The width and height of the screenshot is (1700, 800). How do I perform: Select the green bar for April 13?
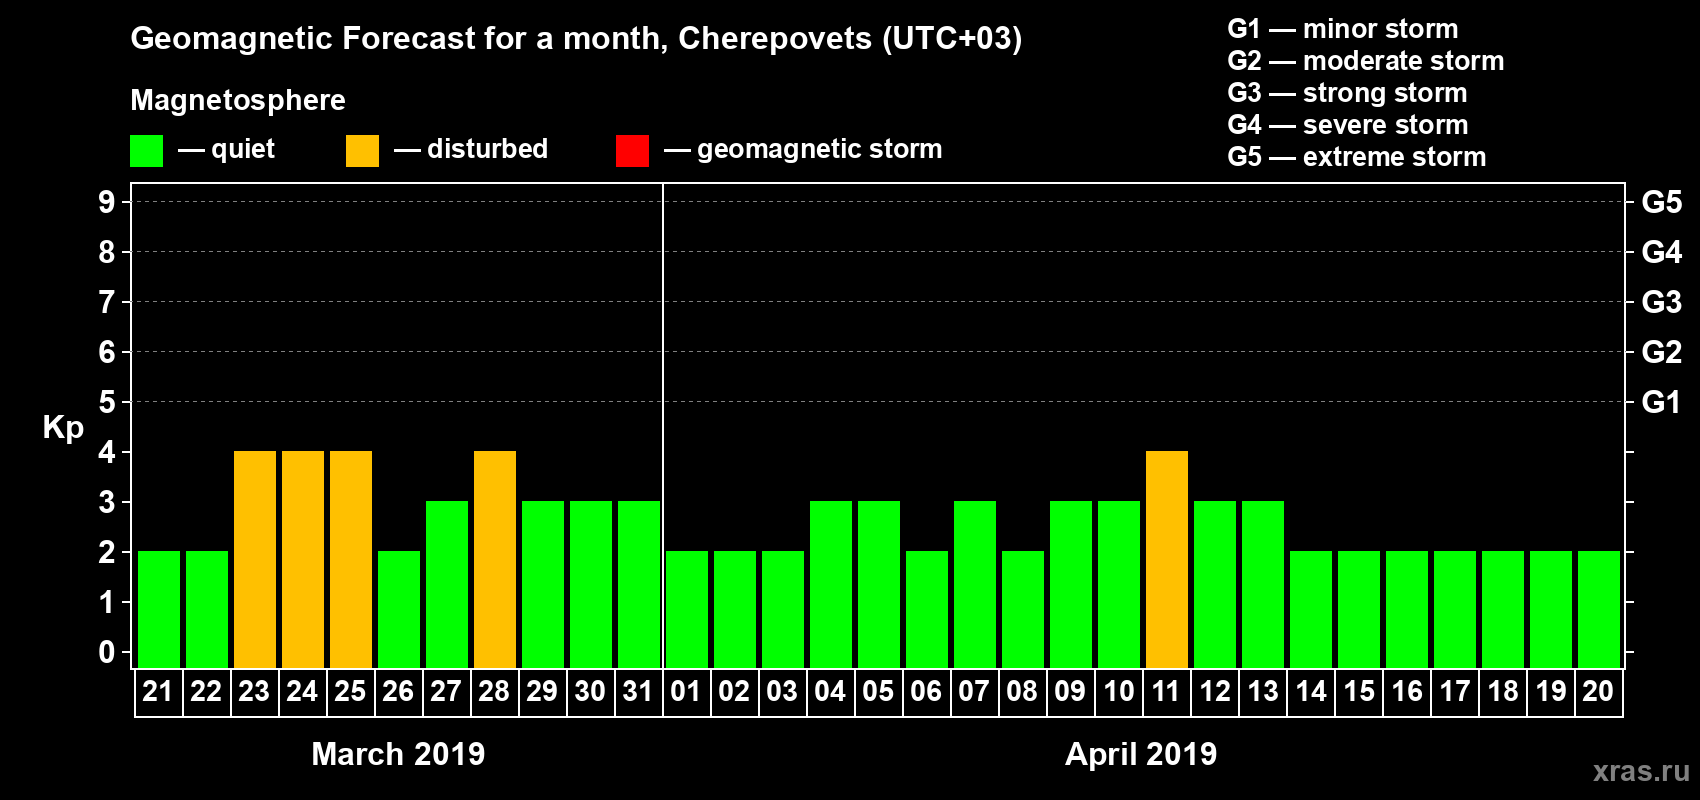pos(1263,584)
